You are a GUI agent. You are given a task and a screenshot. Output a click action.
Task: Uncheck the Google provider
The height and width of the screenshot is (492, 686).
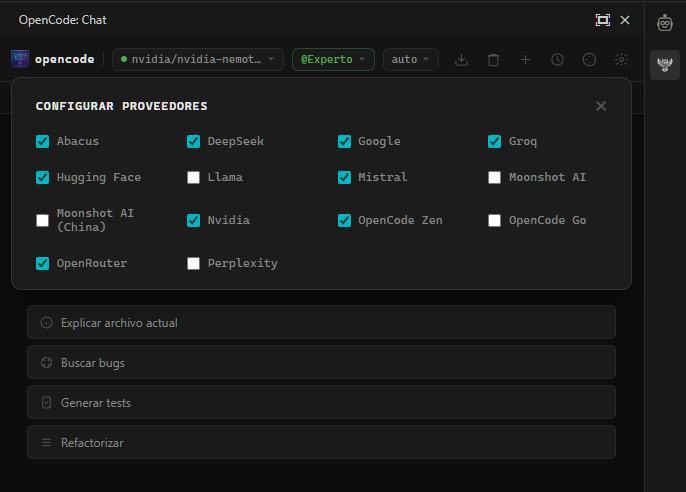[x=344, y=141]
